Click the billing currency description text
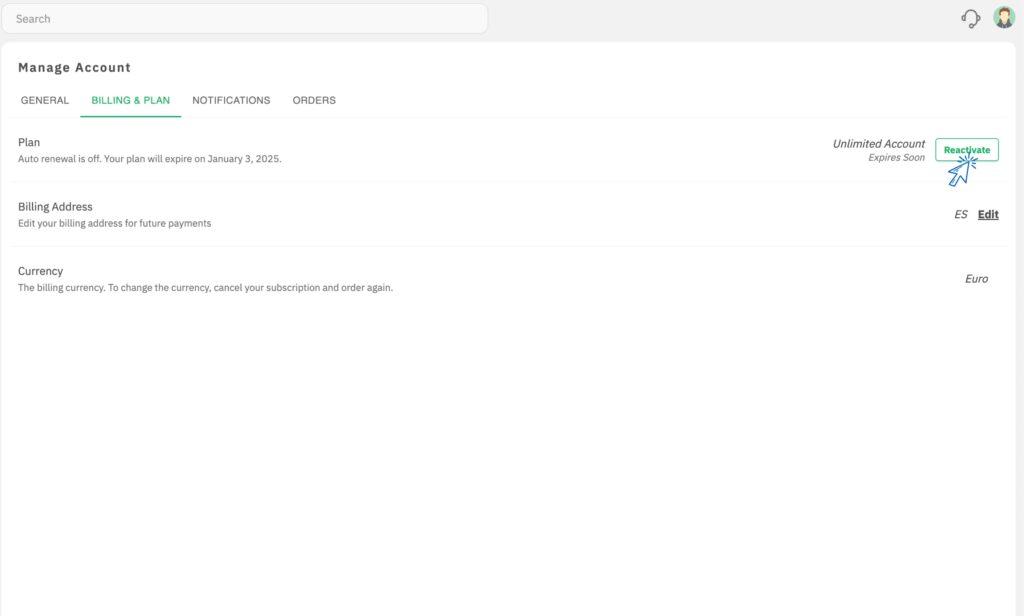The height and width of the screenshot is (616, 1024). (205, 288)
